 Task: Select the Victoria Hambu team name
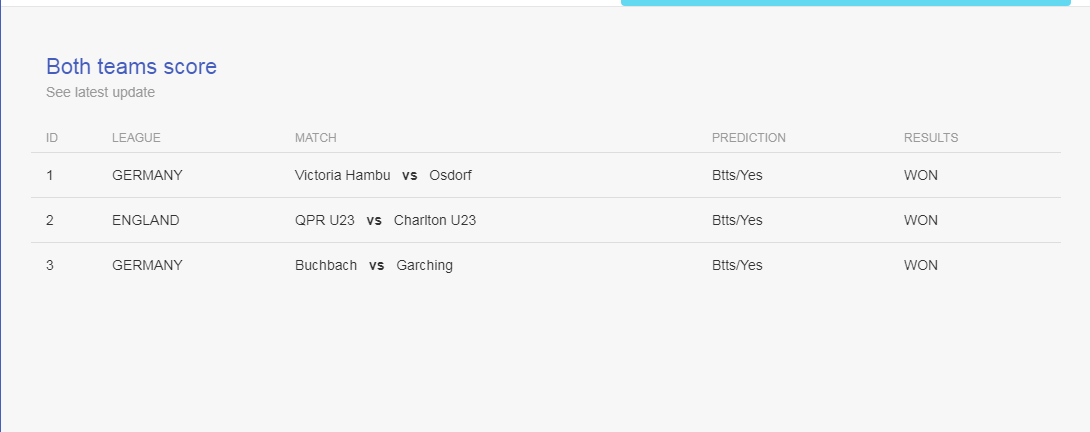[x=343, y=175]
